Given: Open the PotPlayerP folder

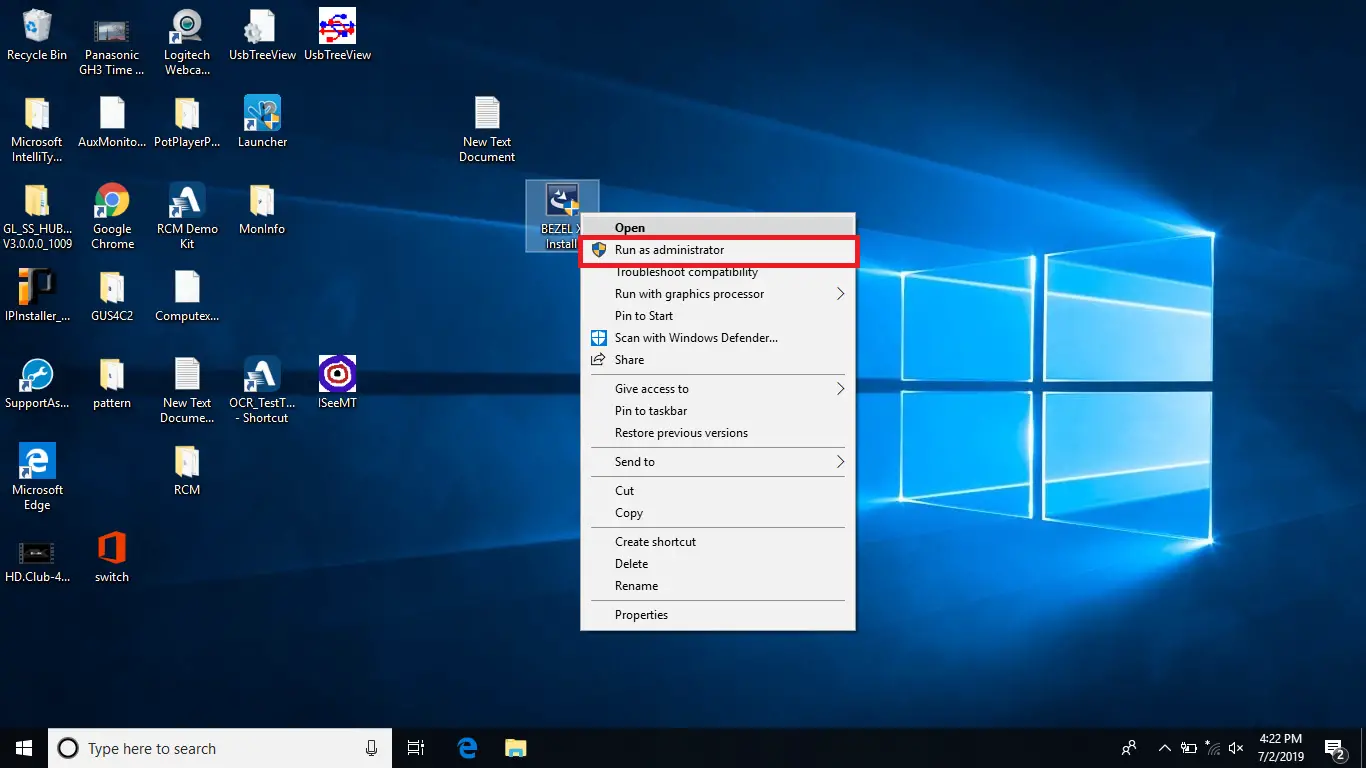Looking at the screenshot, I should click(186, 113).
